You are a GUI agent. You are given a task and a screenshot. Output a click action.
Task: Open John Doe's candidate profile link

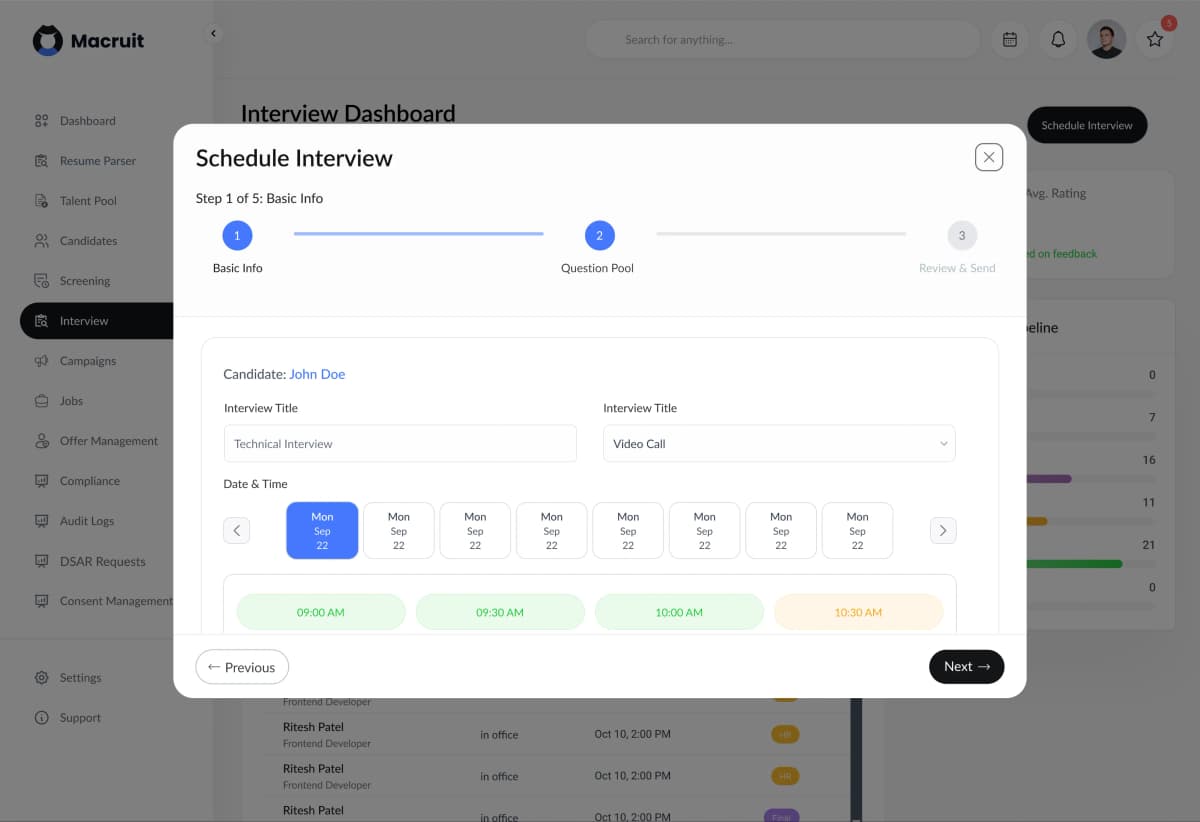tap(317, 373)
